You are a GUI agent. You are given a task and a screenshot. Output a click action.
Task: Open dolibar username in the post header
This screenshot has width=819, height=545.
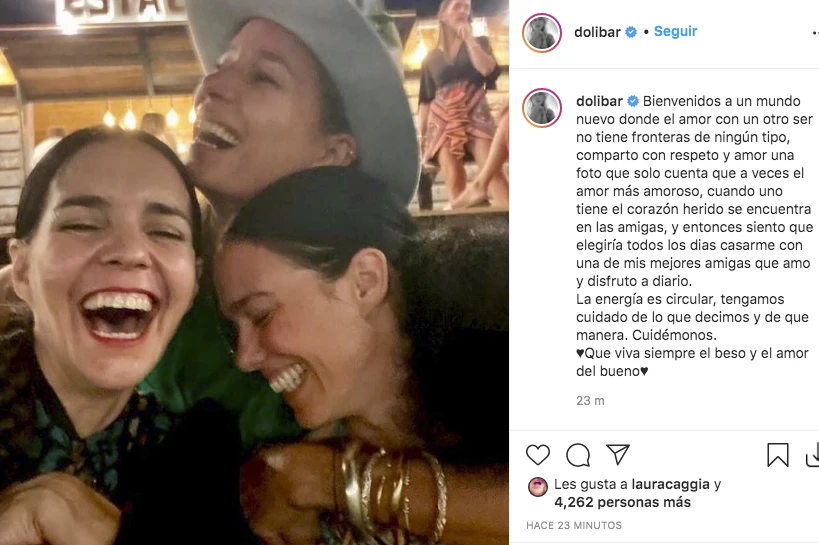597,32
